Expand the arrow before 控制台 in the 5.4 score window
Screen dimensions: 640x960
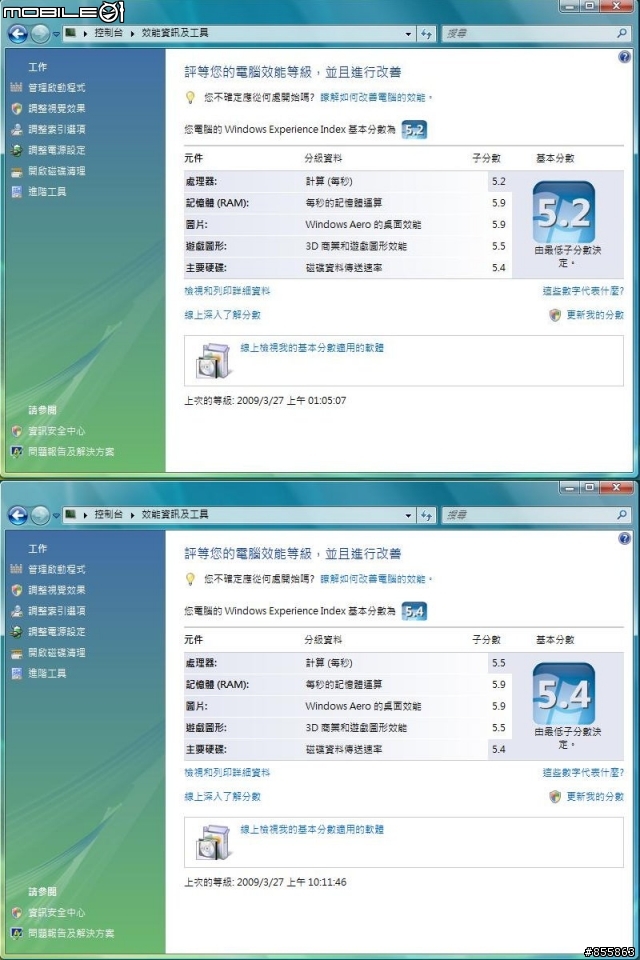point(85,516)
